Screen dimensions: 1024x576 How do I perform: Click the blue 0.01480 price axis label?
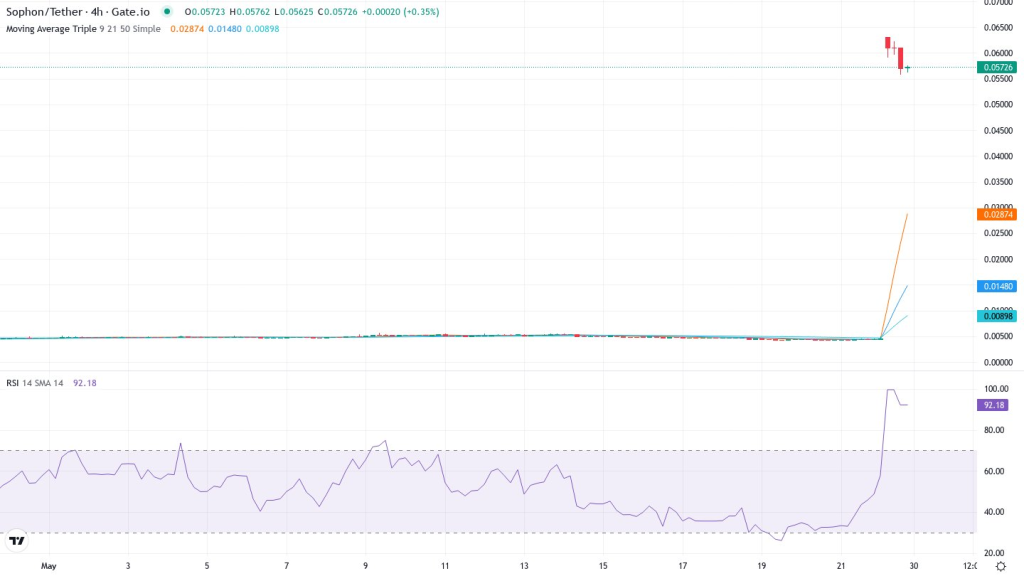point(997,286)
